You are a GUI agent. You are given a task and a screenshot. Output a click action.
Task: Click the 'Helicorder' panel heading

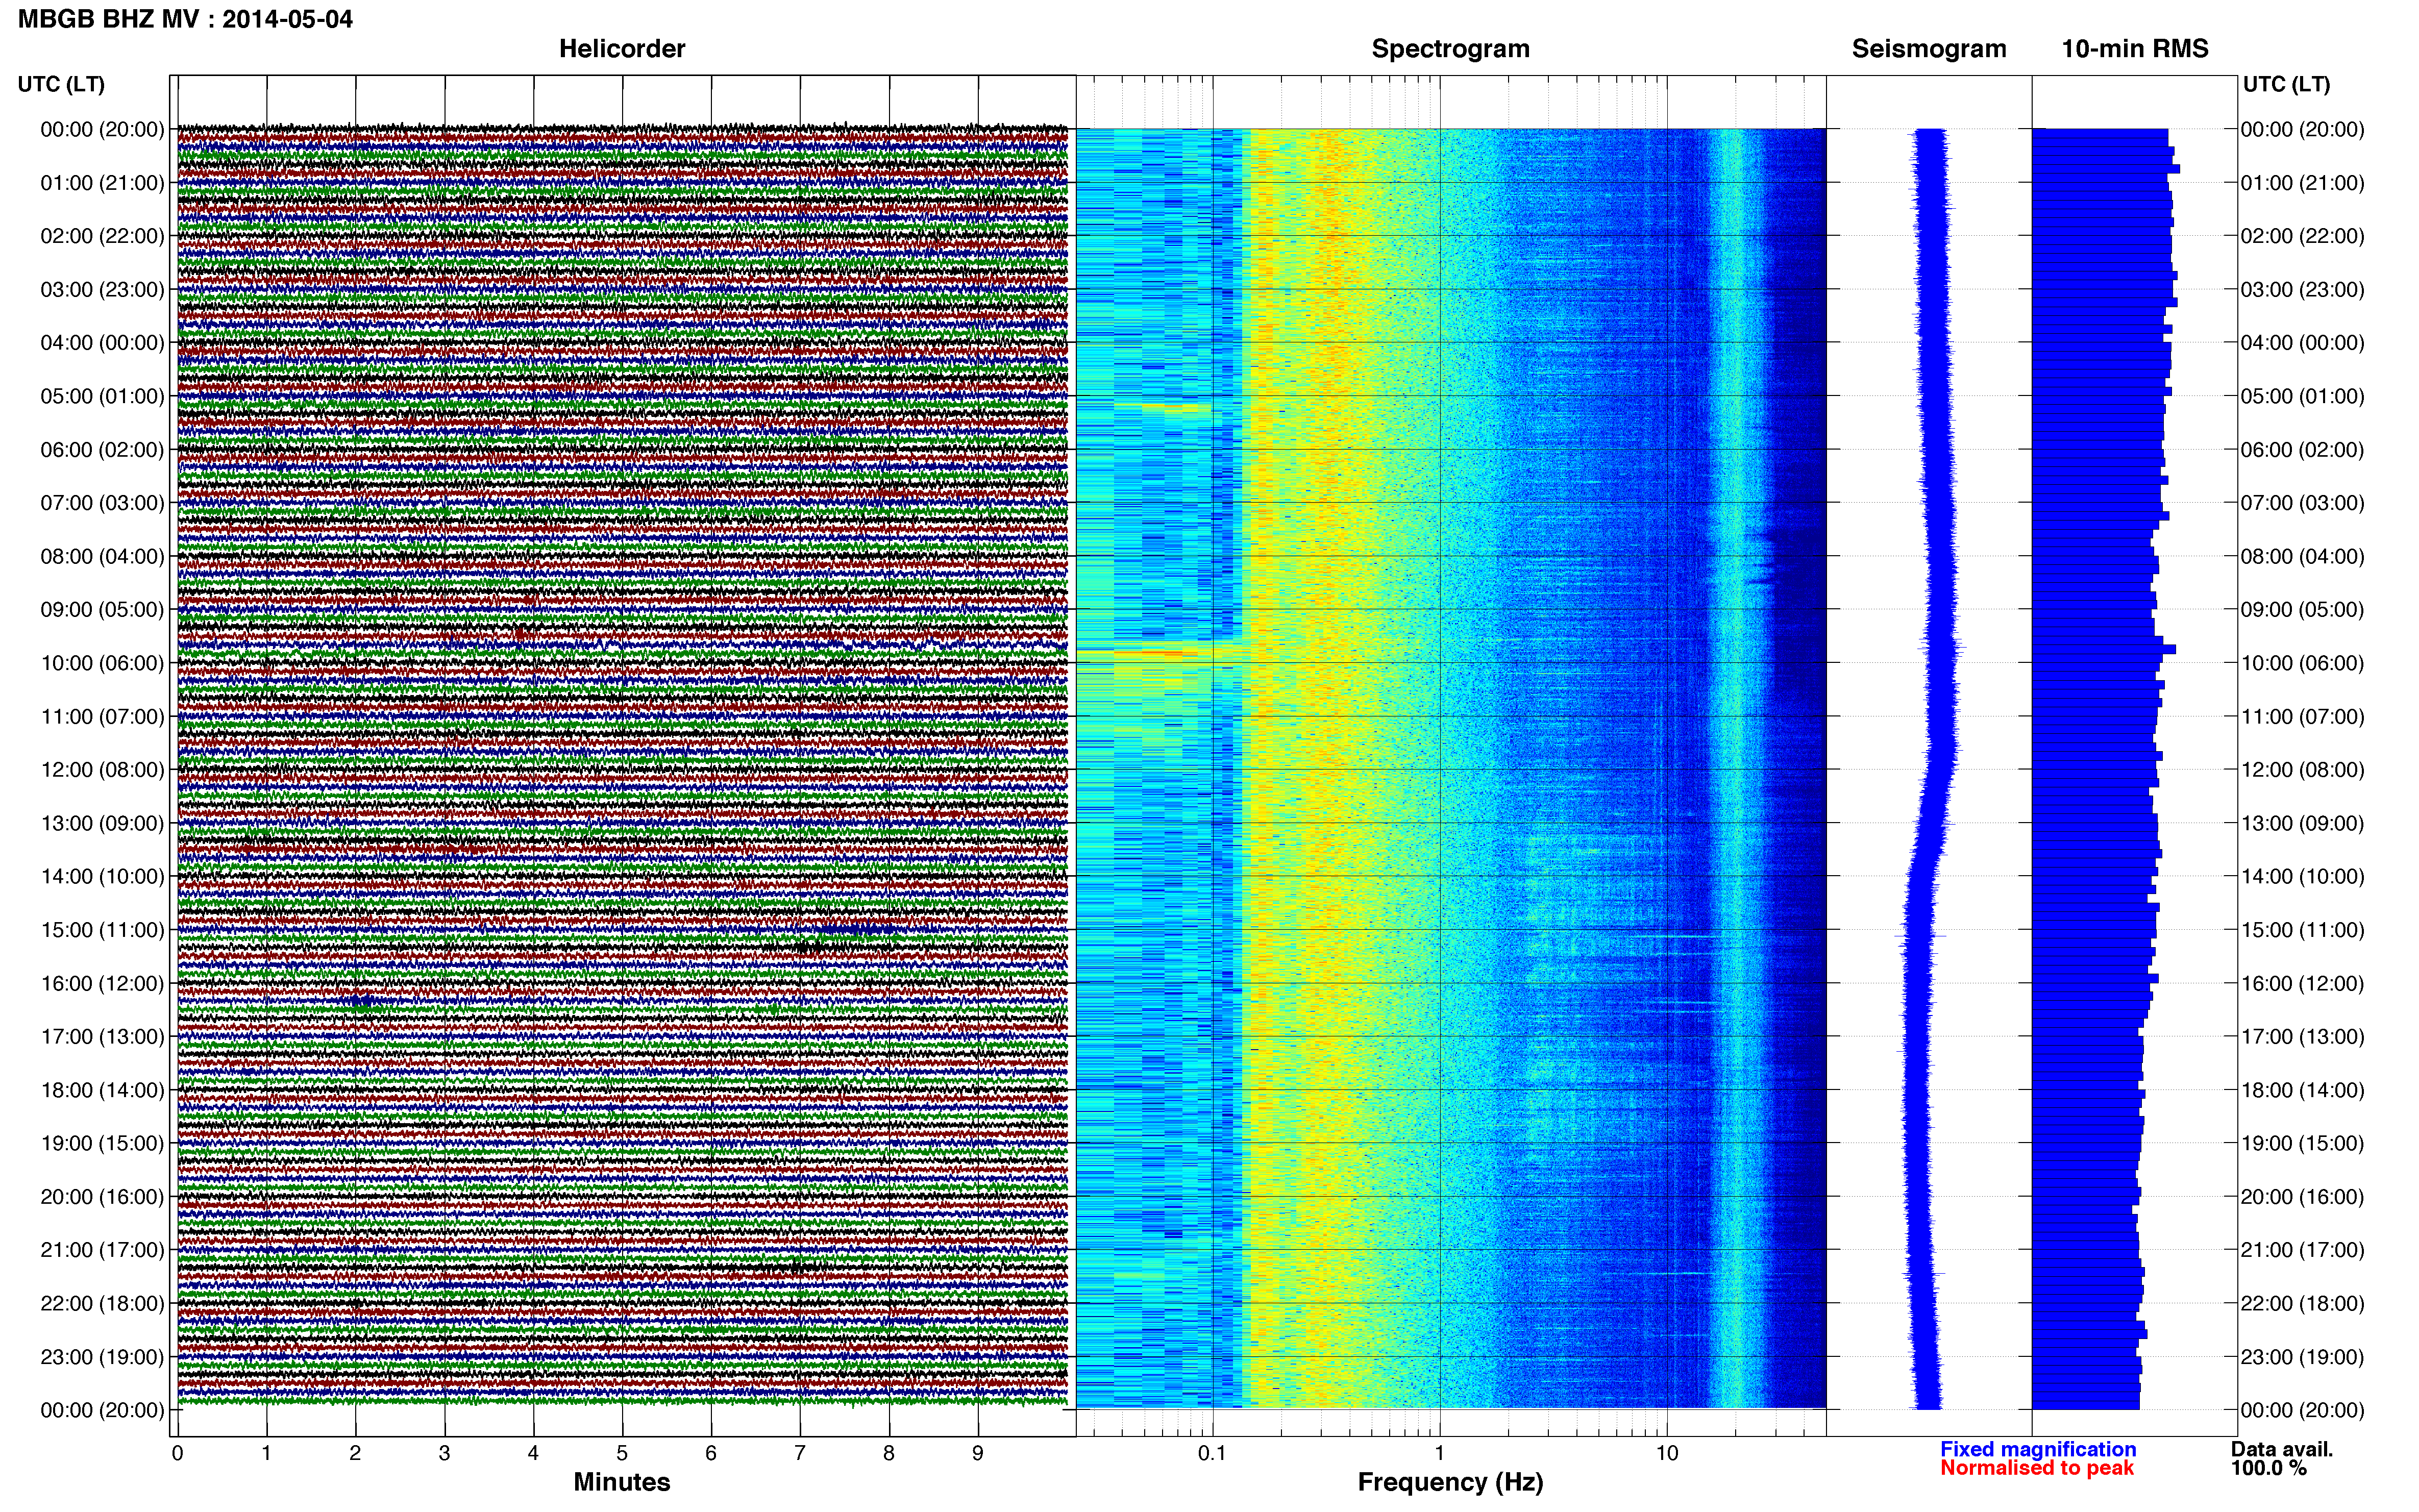coord(622,49)
